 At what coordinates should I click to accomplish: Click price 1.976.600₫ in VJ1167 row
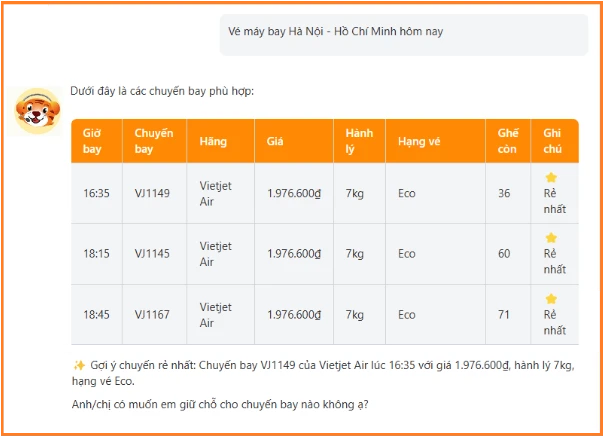(294, 315)
